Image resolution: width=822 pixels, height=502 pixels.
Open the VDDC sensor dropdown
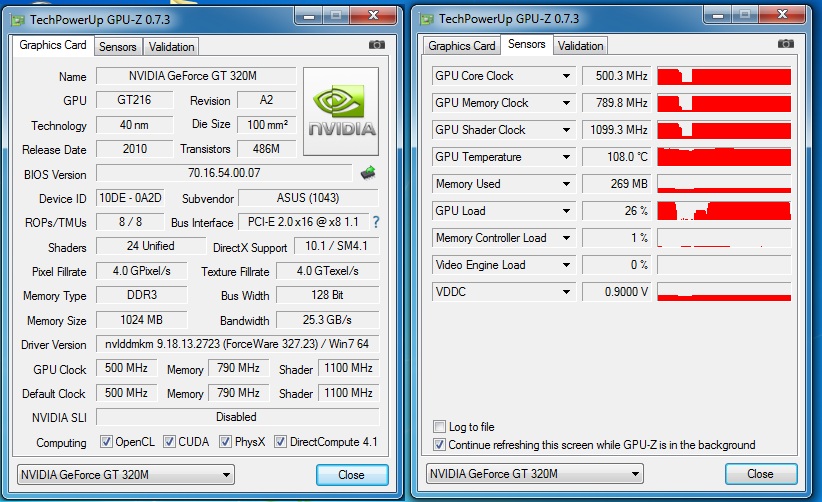566,292
